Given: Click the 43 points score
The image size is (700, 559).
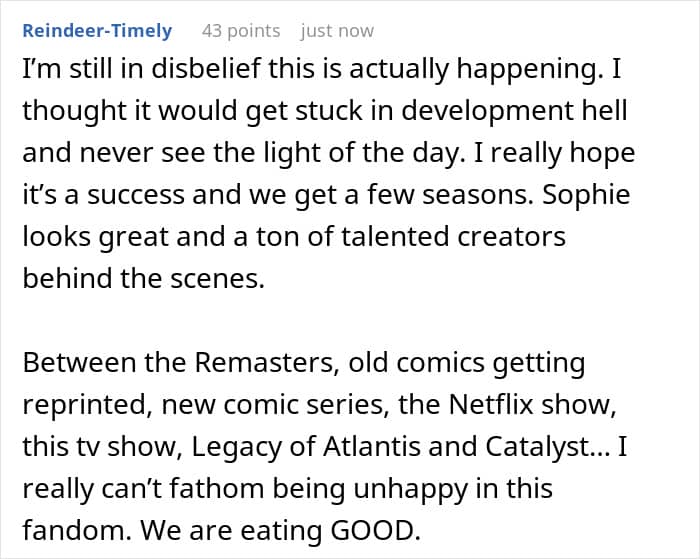Looking at the screenshot, I should coord(241,31).
